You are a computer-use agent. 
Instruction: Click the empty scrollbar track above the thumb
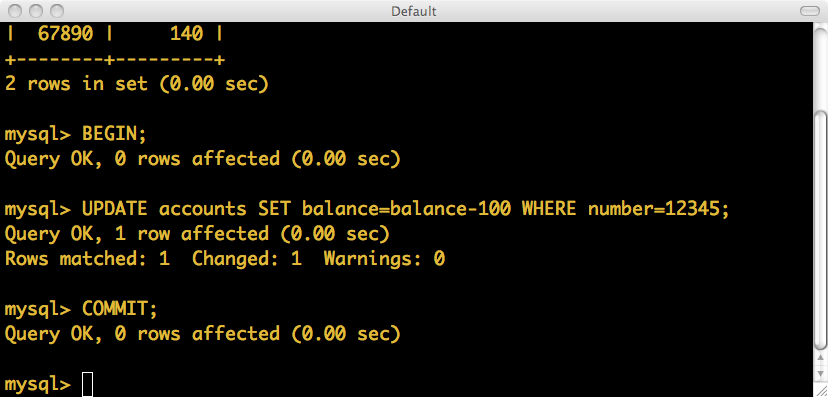821,66
